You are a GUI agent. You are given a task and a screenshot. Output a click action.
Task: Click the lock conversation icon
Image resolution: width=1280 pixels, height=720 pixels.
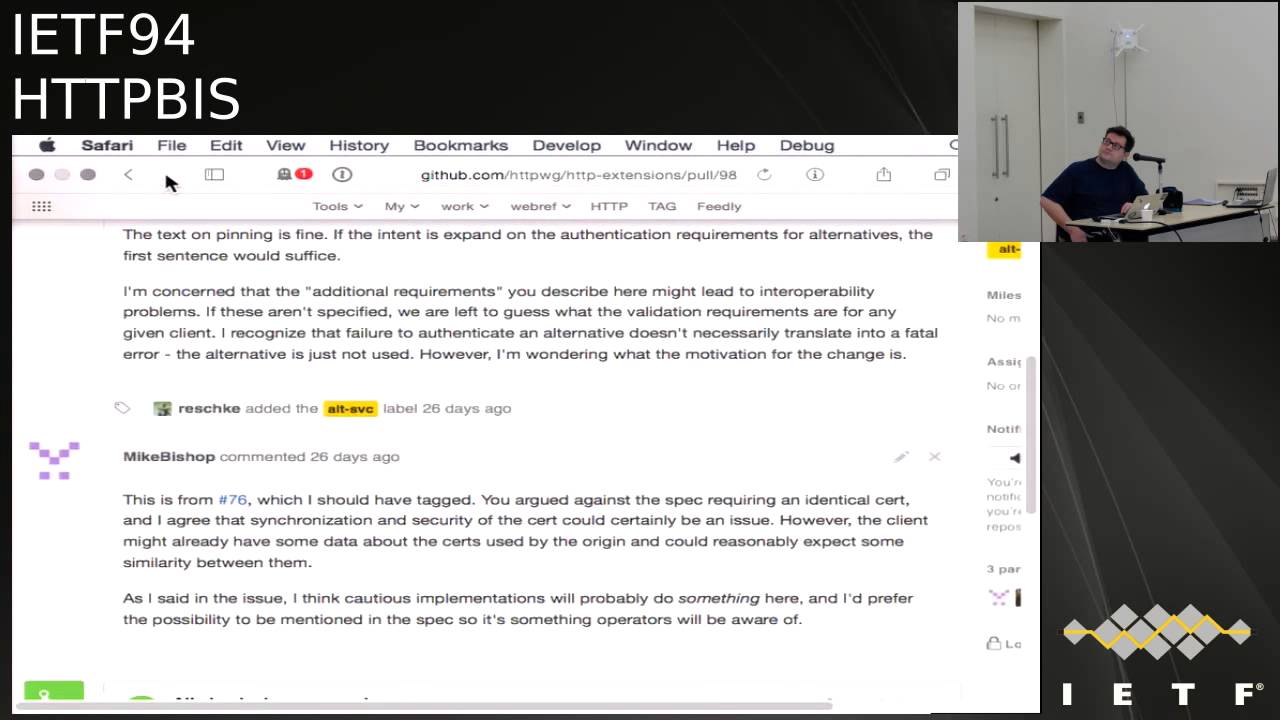point(993,643)
